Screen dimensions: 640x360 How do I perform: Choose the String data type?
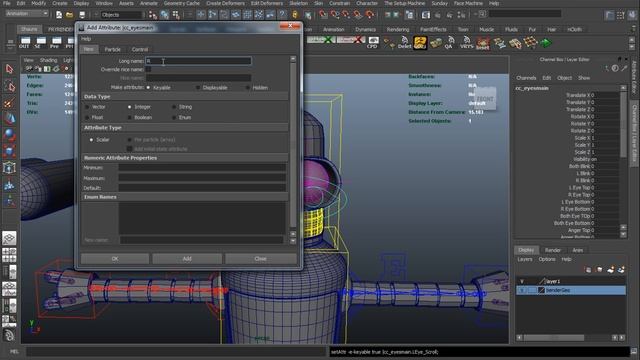coord(174,107)
